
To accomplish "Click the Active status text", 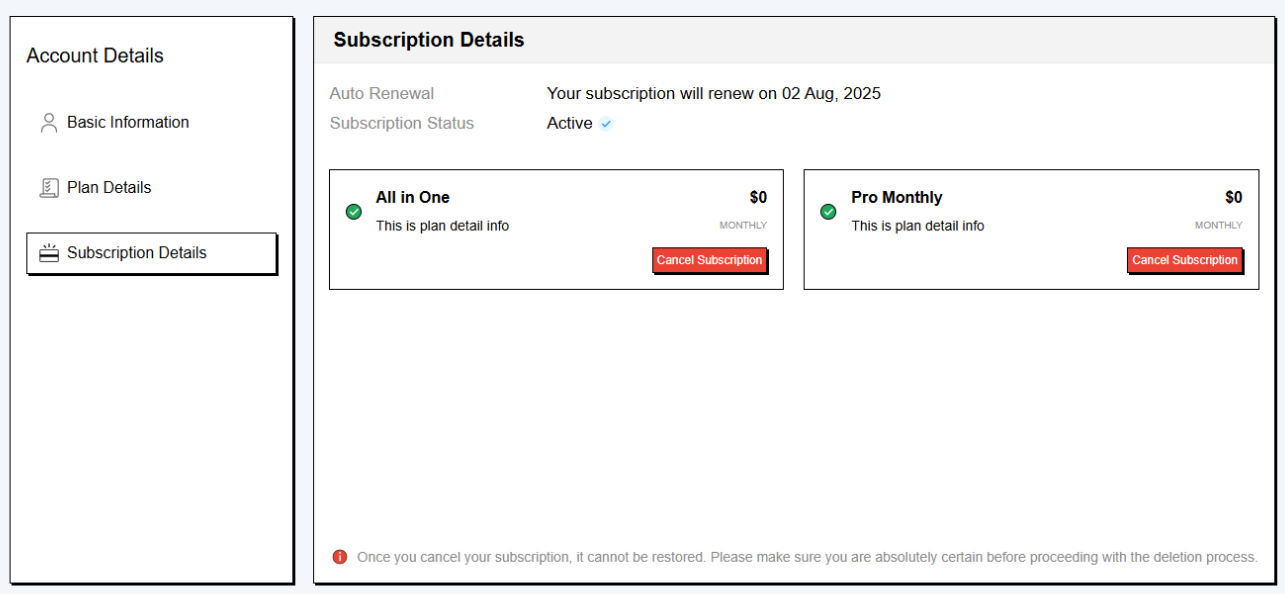I will coord(570,124).
